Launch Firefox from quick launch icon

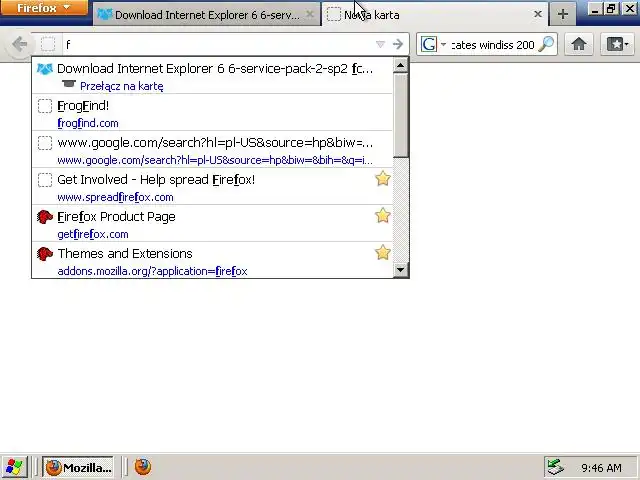tap(142, 467)
